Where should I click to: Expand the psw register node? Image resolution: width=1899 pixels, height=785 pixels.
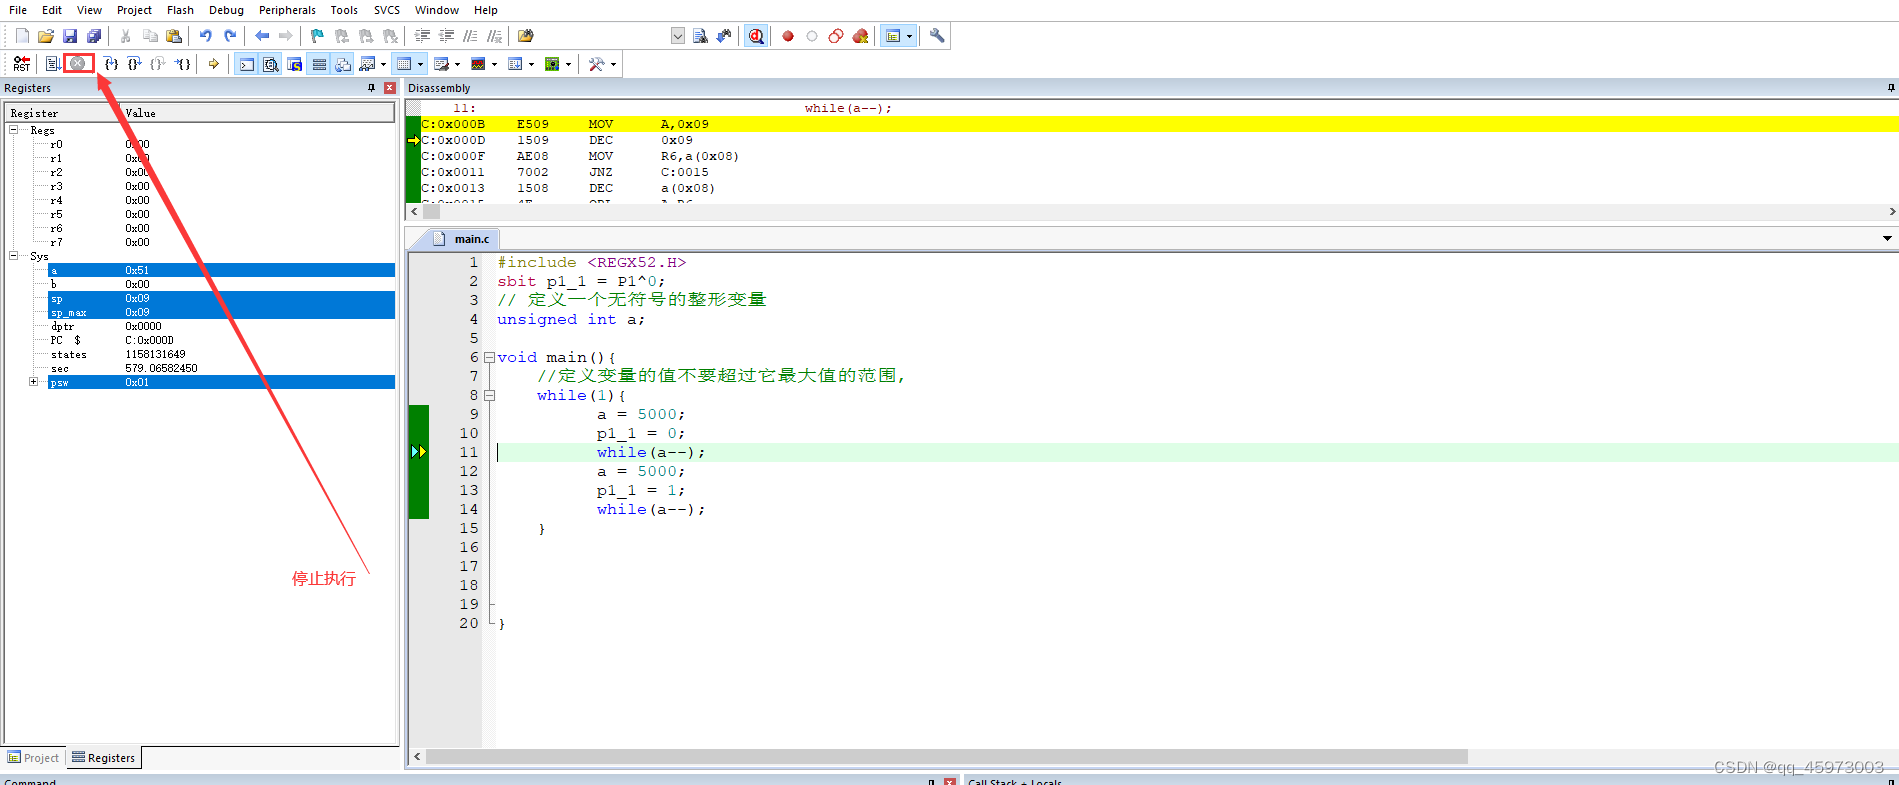33,382
